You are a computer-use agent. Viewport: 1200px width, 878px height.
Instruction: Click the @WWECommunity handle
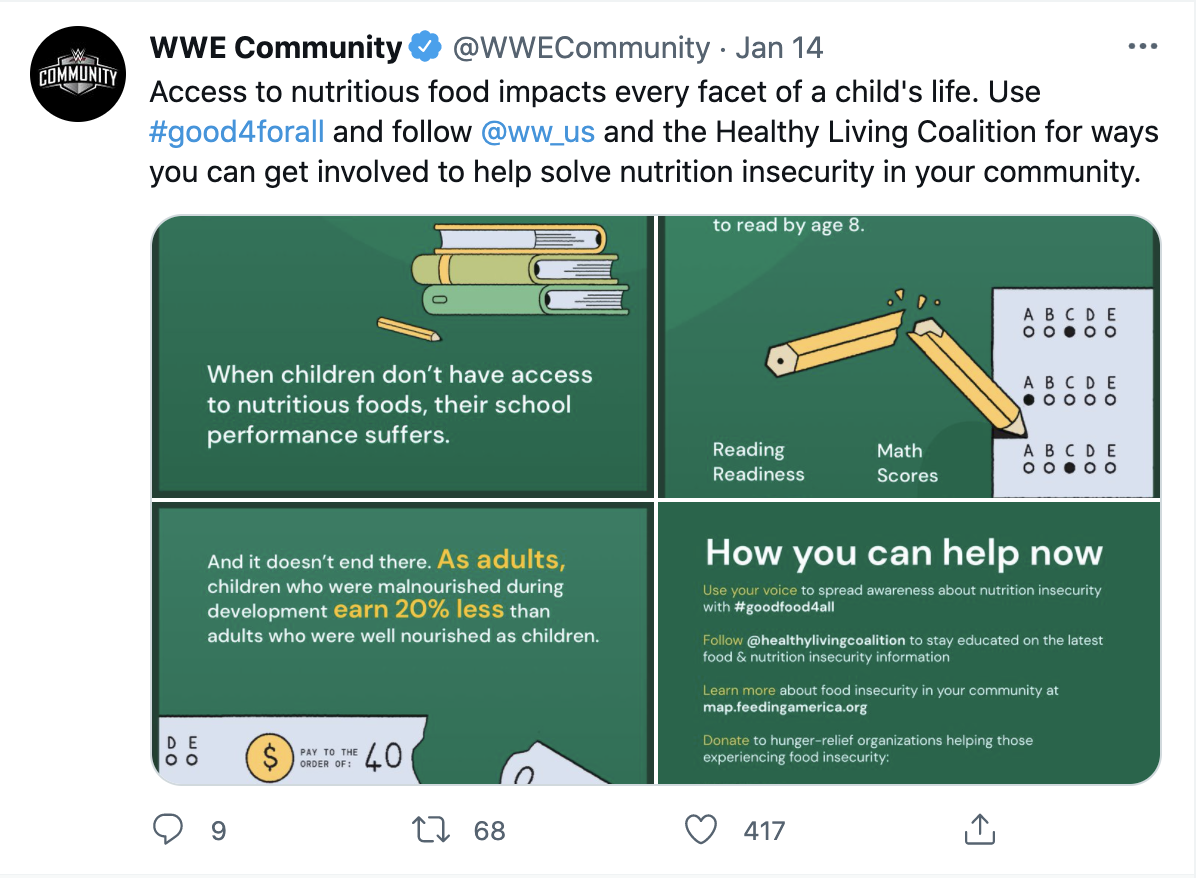(581, 47)
